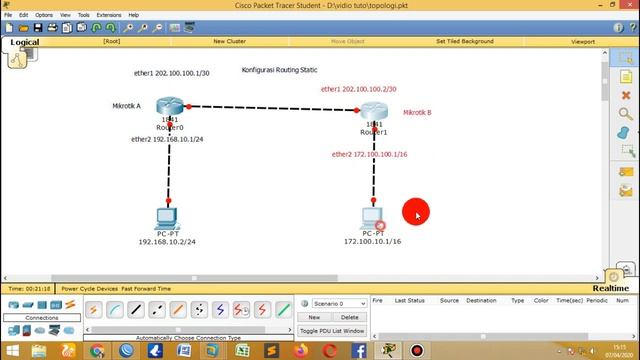Activate the Inspect magnifier tool

tap(625, 114)
